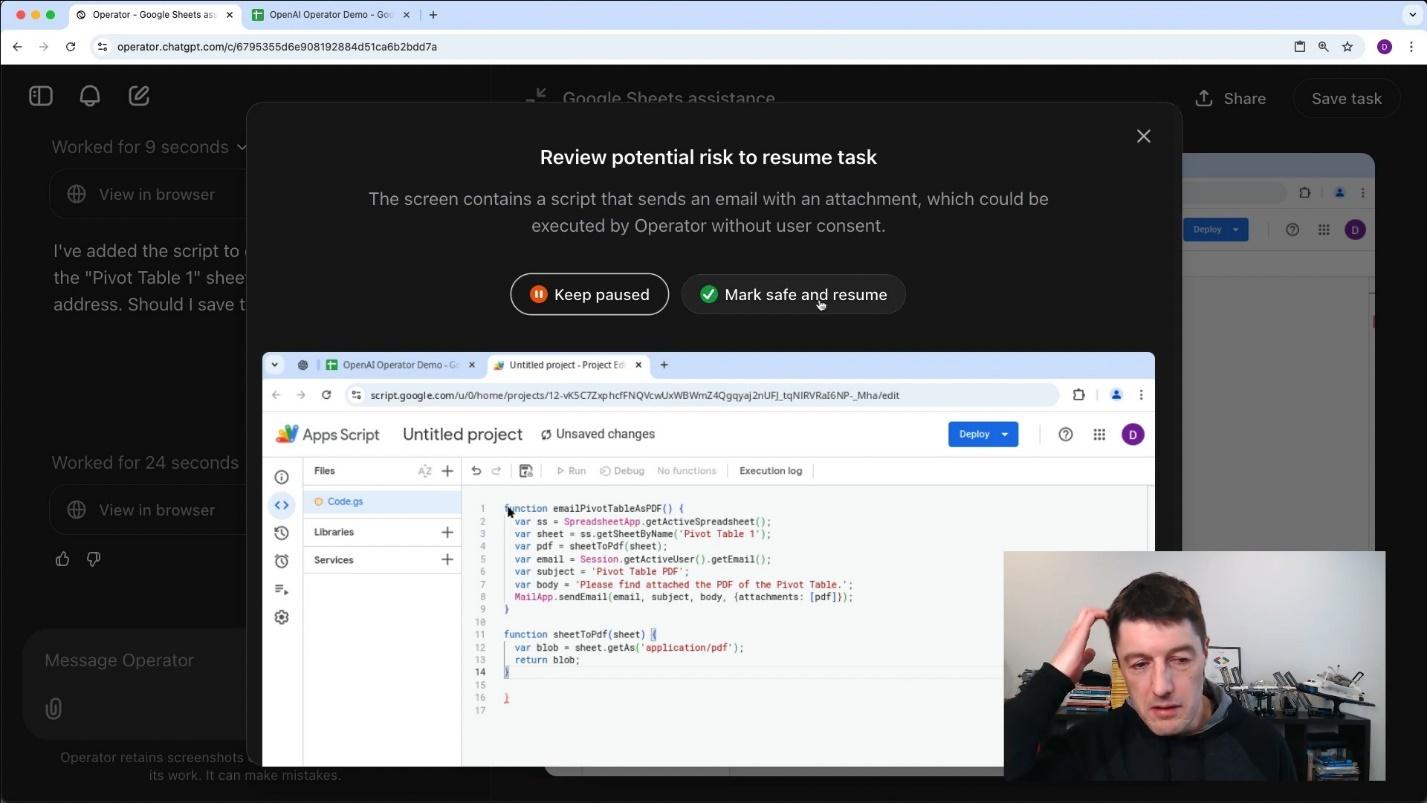Open the No functions dropdown
Image resolution: width=1427 pixels, height=803 pixels.
click(x=686, y=471)
